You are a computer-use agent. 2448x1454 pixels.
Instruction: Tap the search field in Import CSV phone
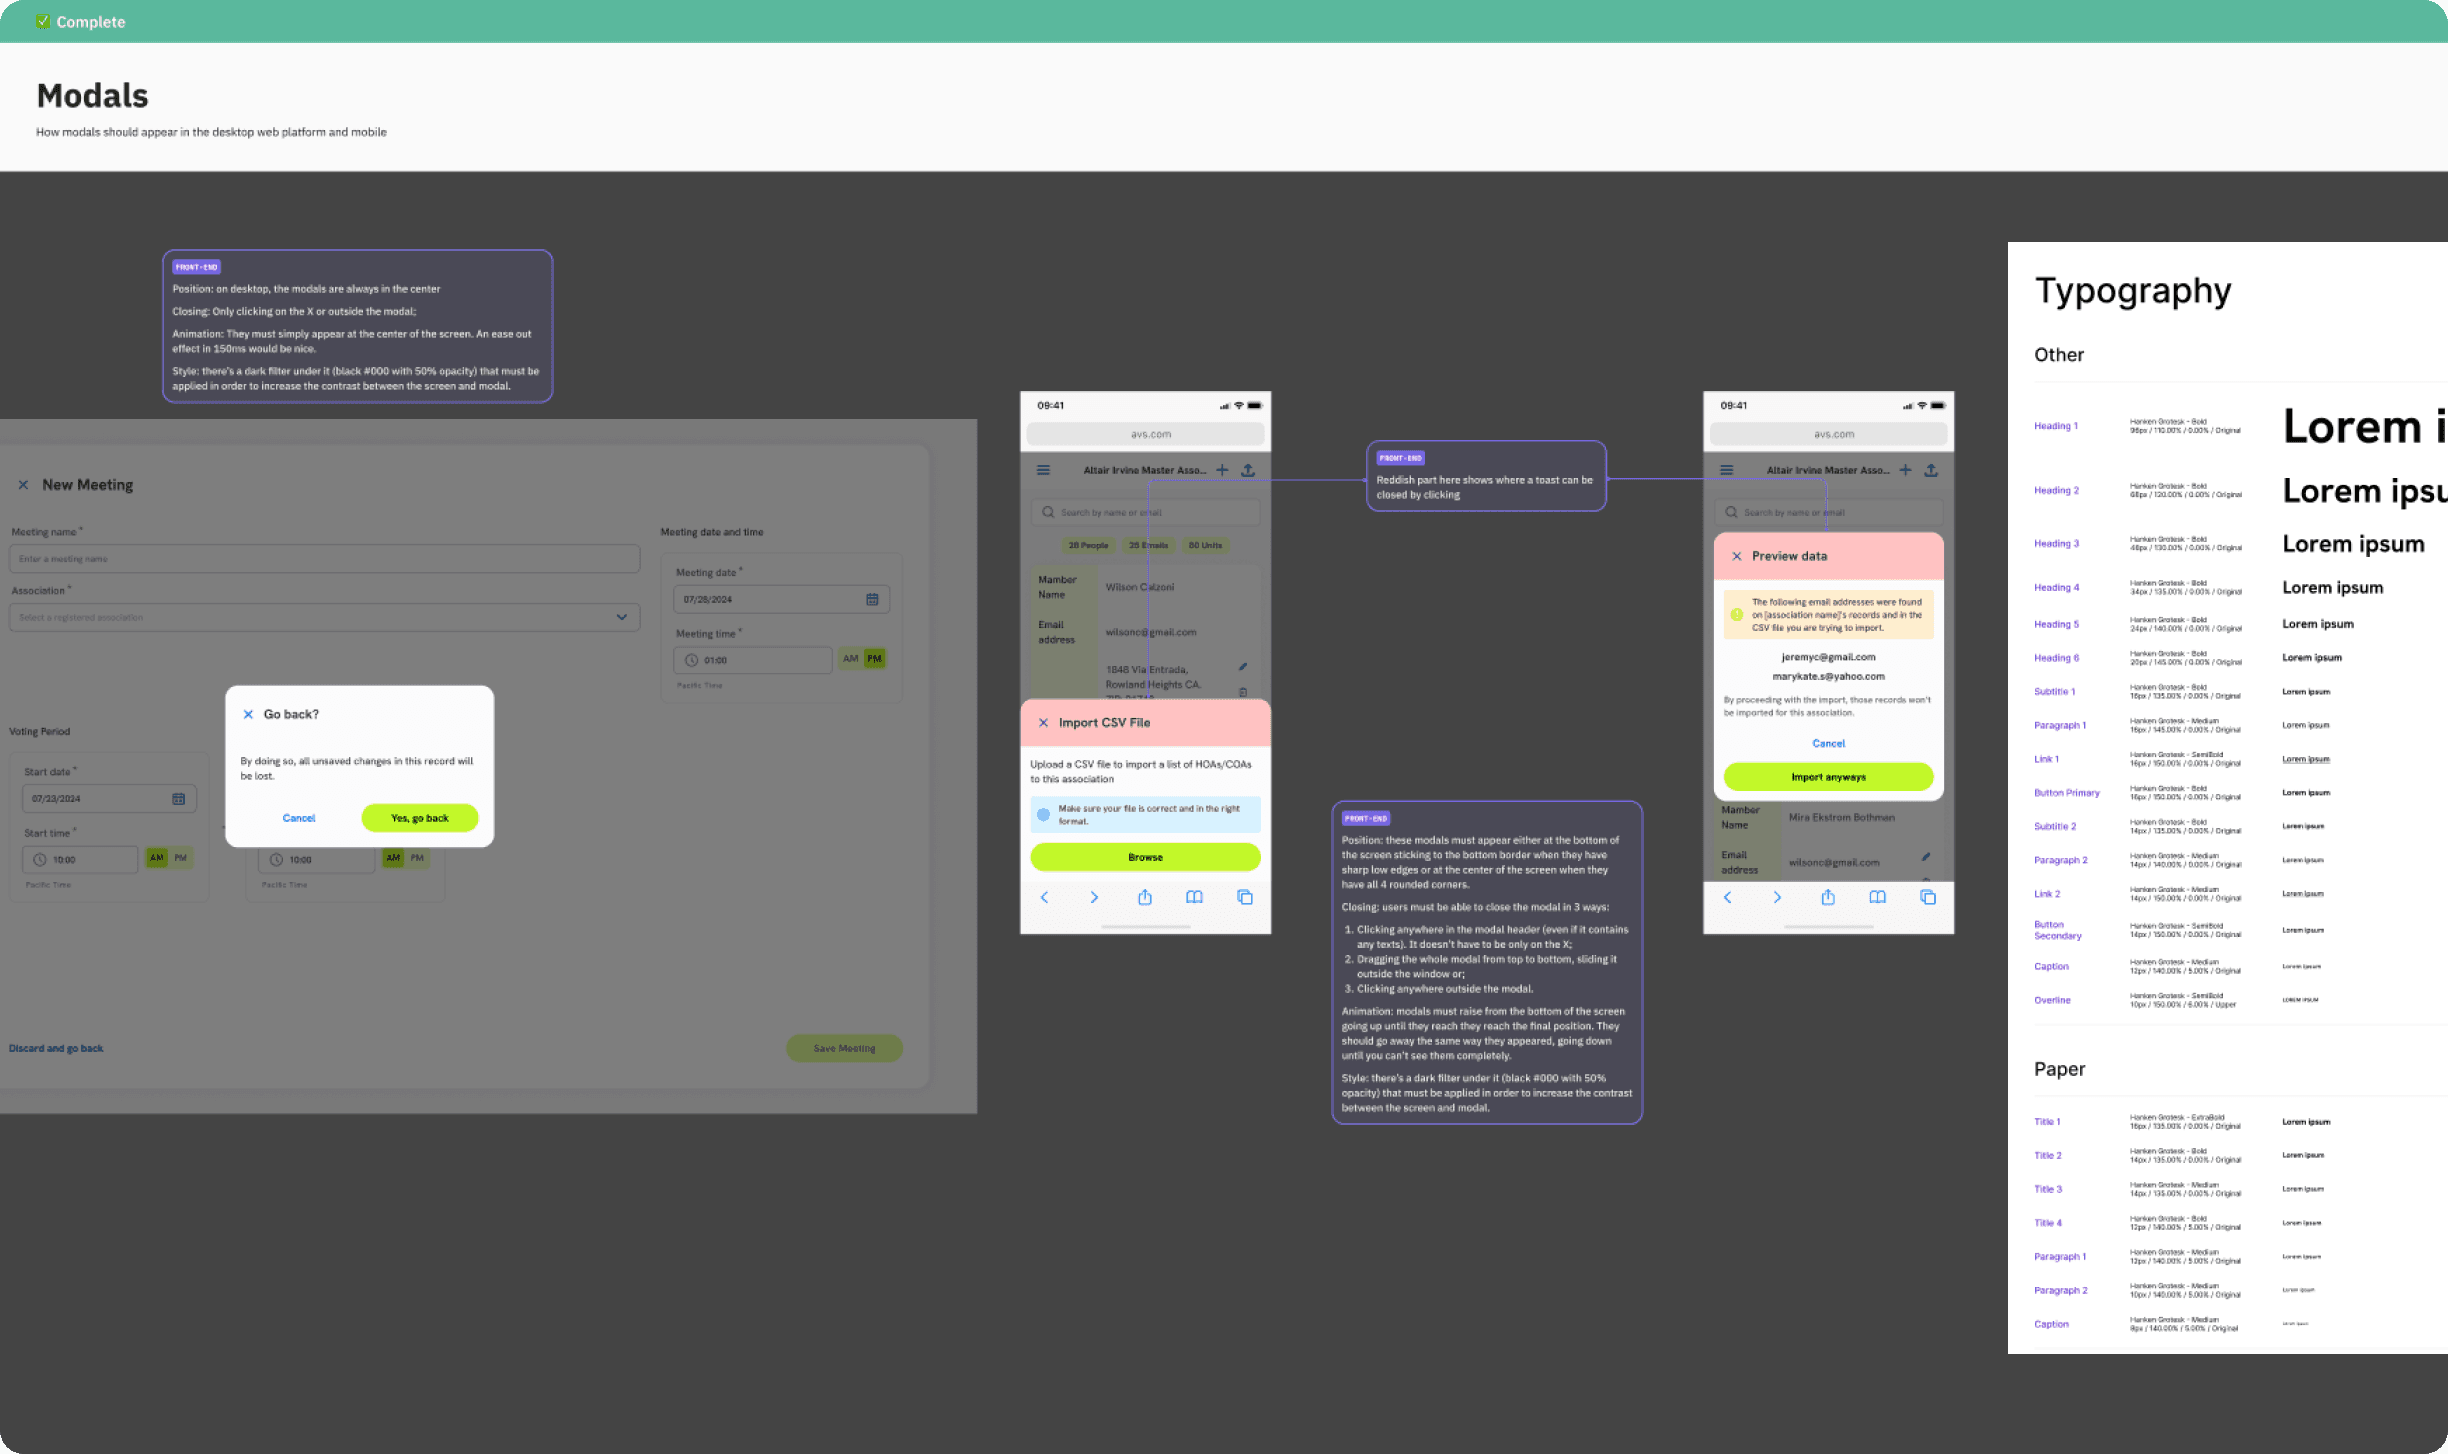(1145, 512)
